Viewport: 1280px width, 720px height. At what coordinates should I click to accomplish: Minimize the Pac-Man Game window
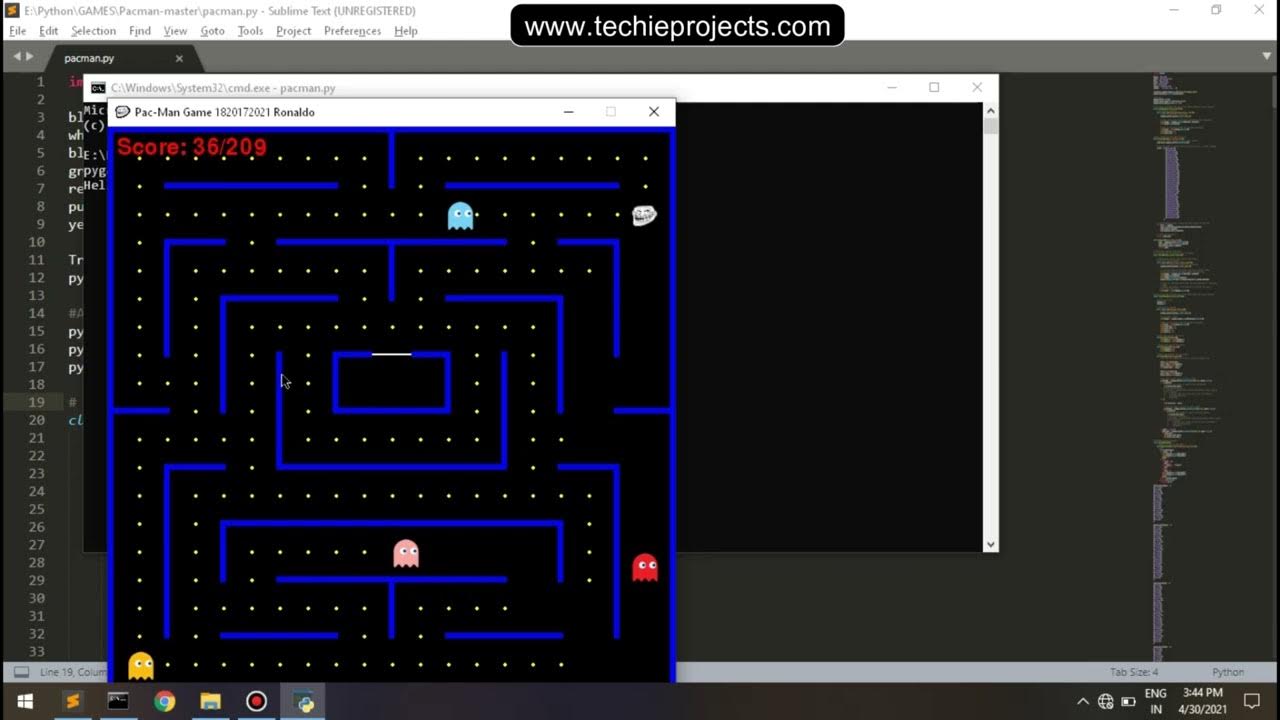pyautogui.click(x=568, y=112)
